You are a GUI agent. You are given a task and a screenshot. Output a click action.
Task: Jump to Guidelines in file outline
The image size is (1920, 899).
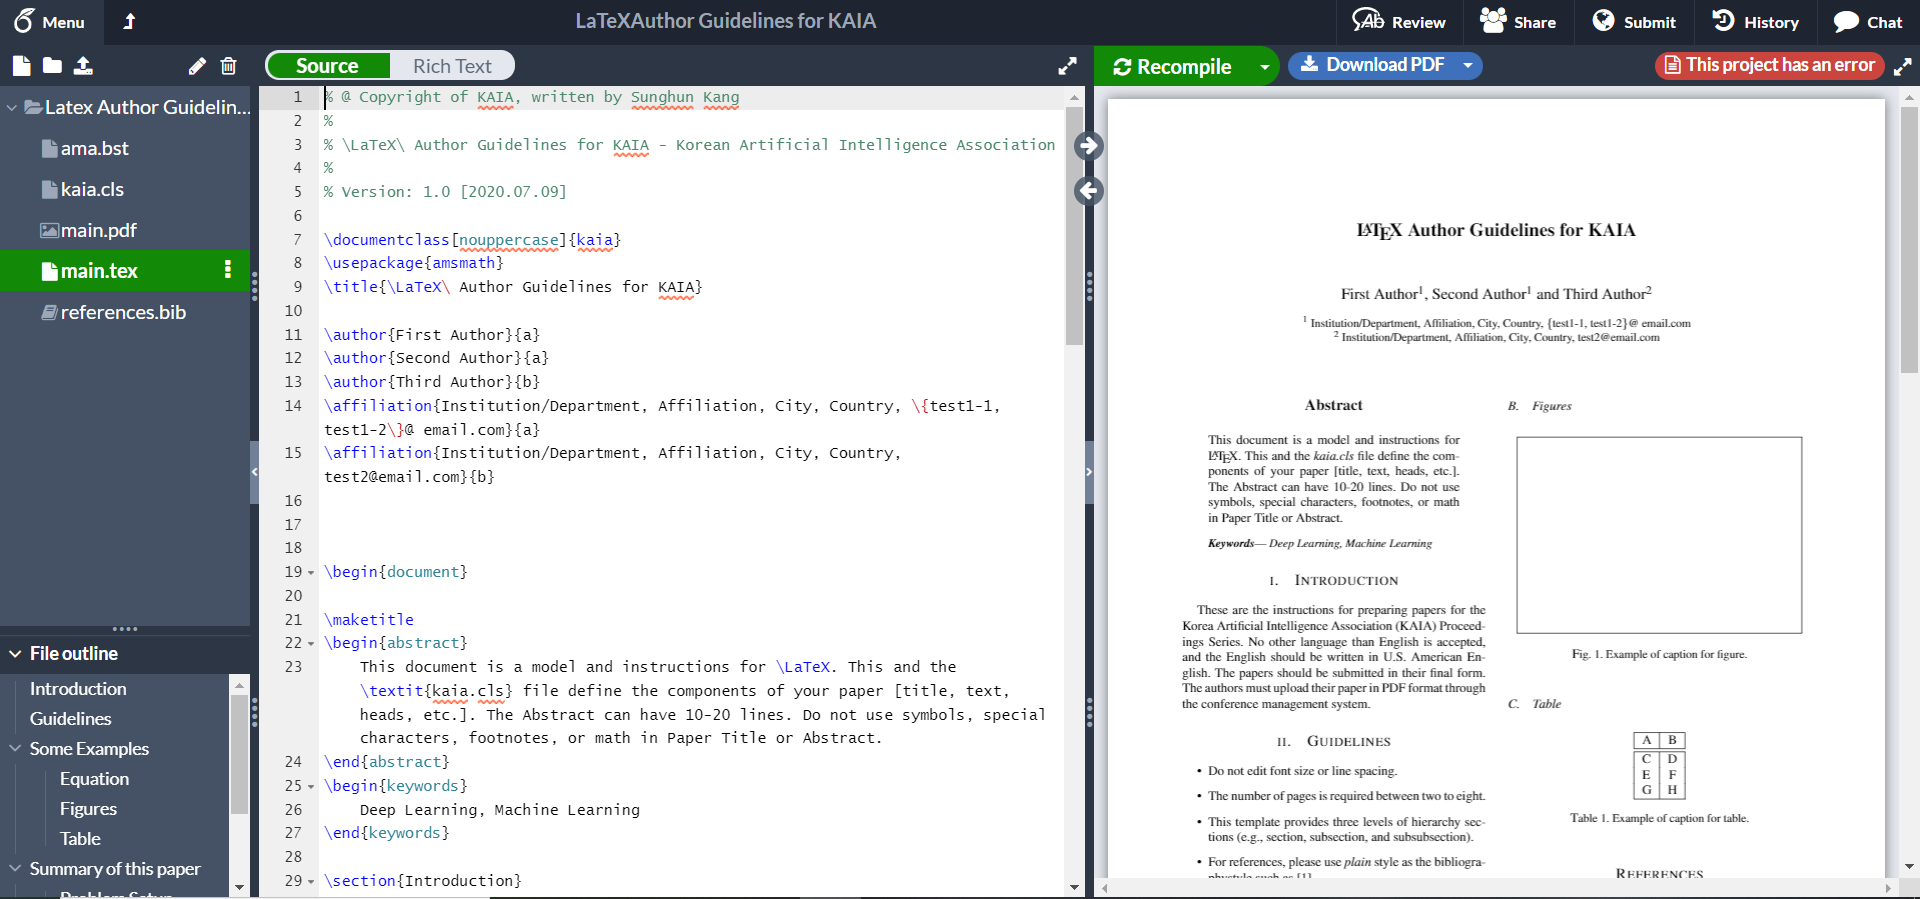[x=70, y=719]
